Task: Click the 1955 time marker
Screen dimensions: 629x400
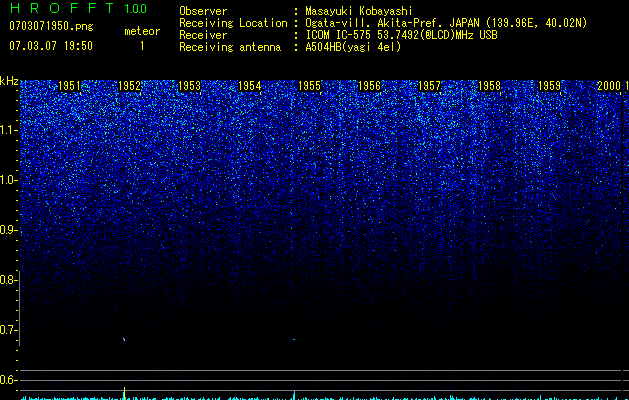Action: click(310, 86)
